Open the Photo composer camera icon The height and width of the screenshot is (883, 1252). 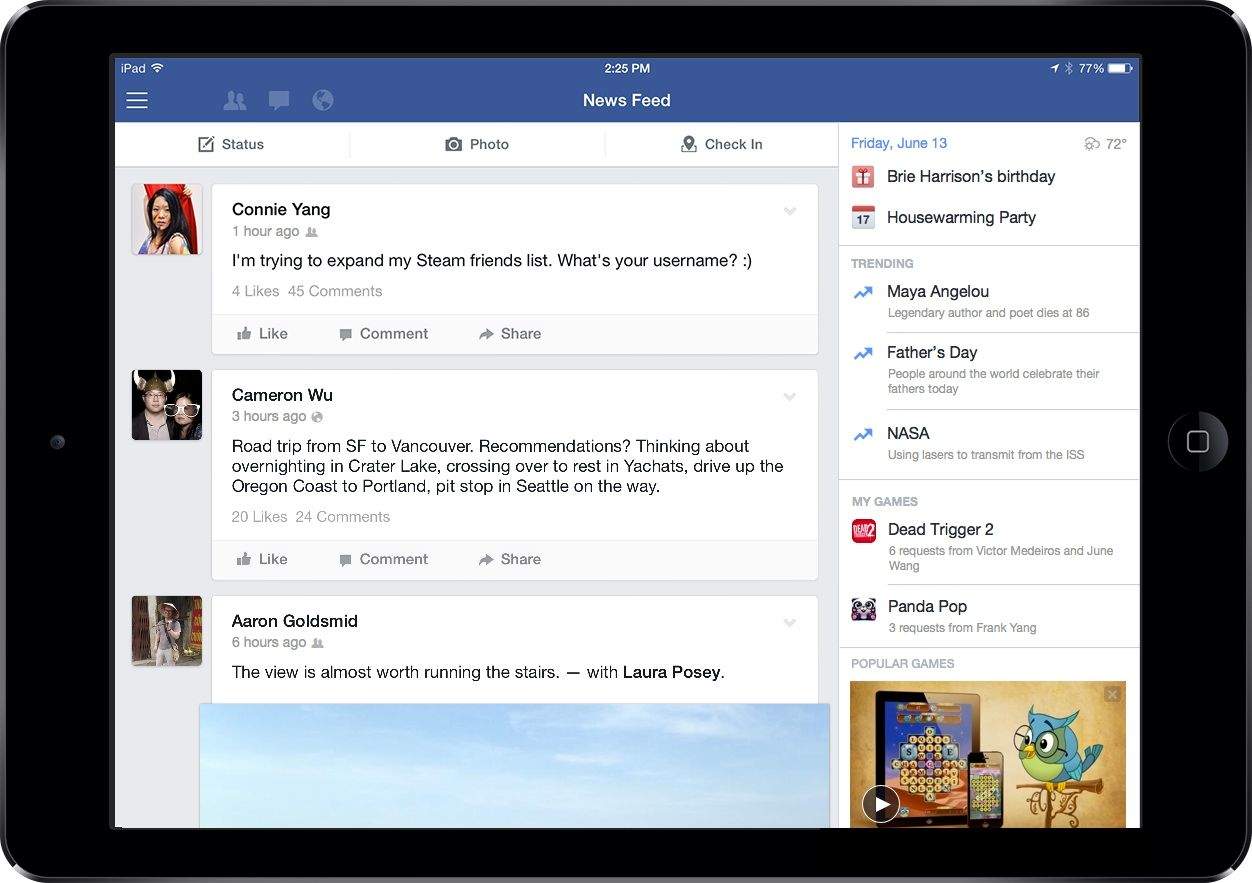(454, 144)
